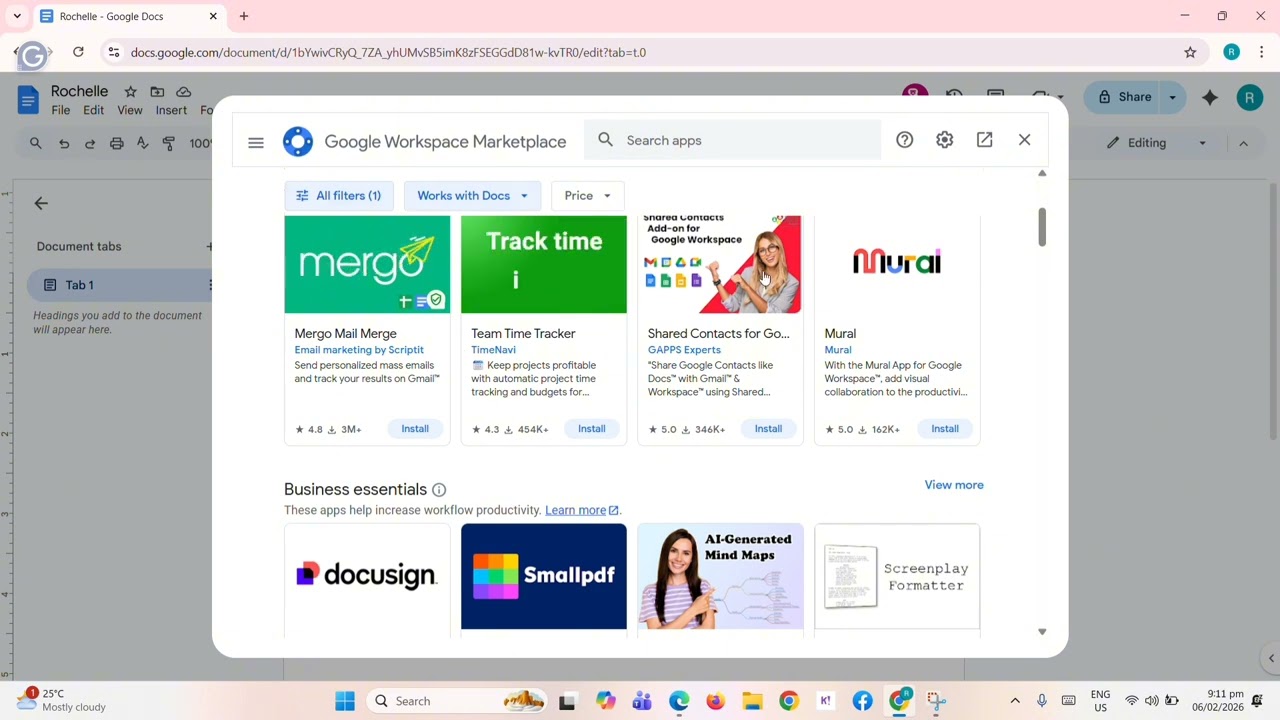Image resolution: width=1280 pixels, height=720 pixels.
Task: Click the Share button in Docs
Action: (x=1124, y=97)
